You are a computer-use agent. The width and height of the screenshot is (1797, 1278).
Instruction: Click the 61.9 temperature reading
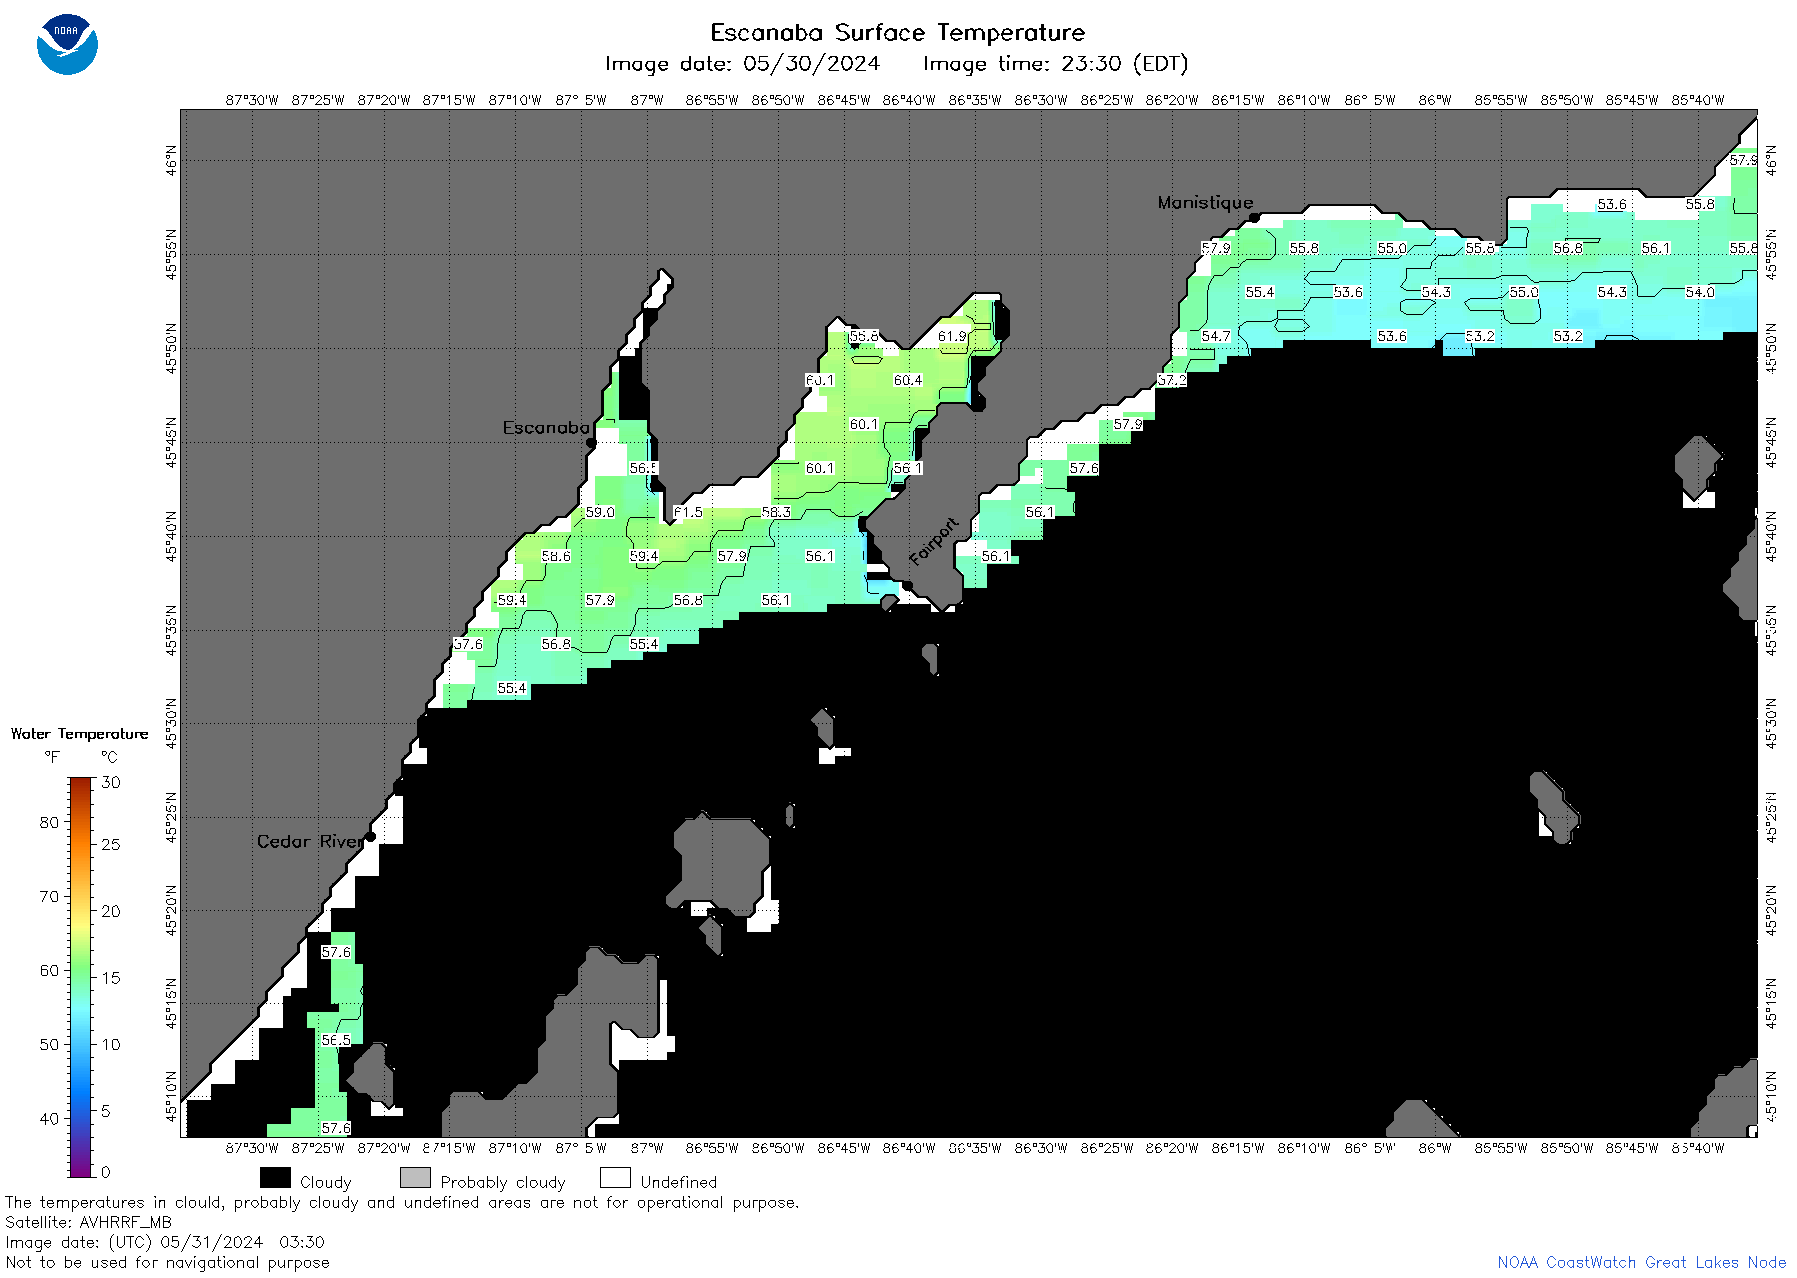point(952,336)
